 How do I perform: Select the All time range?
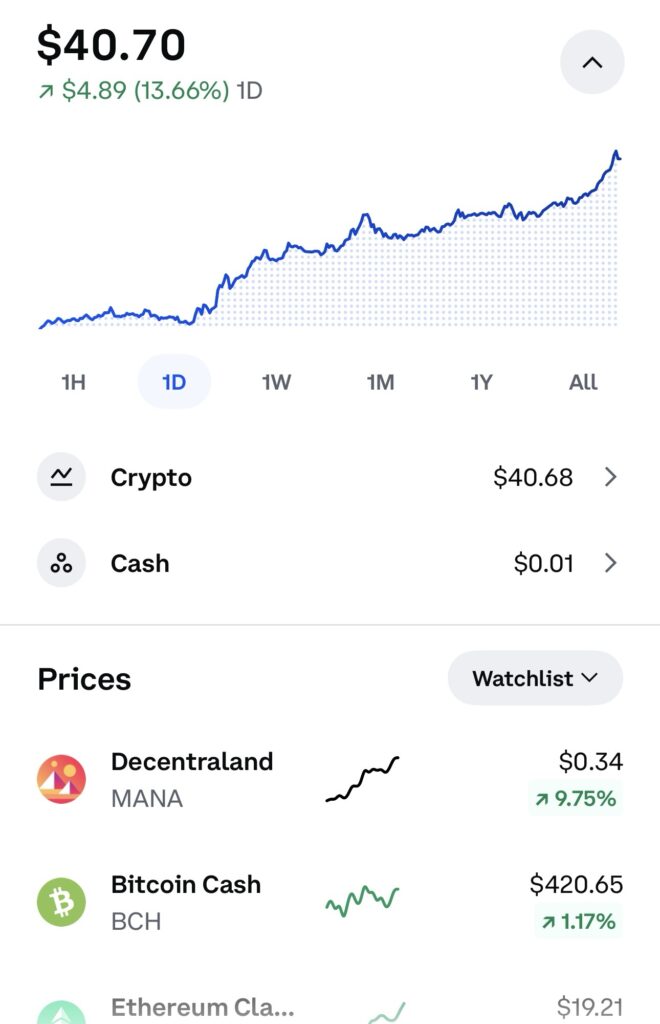[583, 382]
